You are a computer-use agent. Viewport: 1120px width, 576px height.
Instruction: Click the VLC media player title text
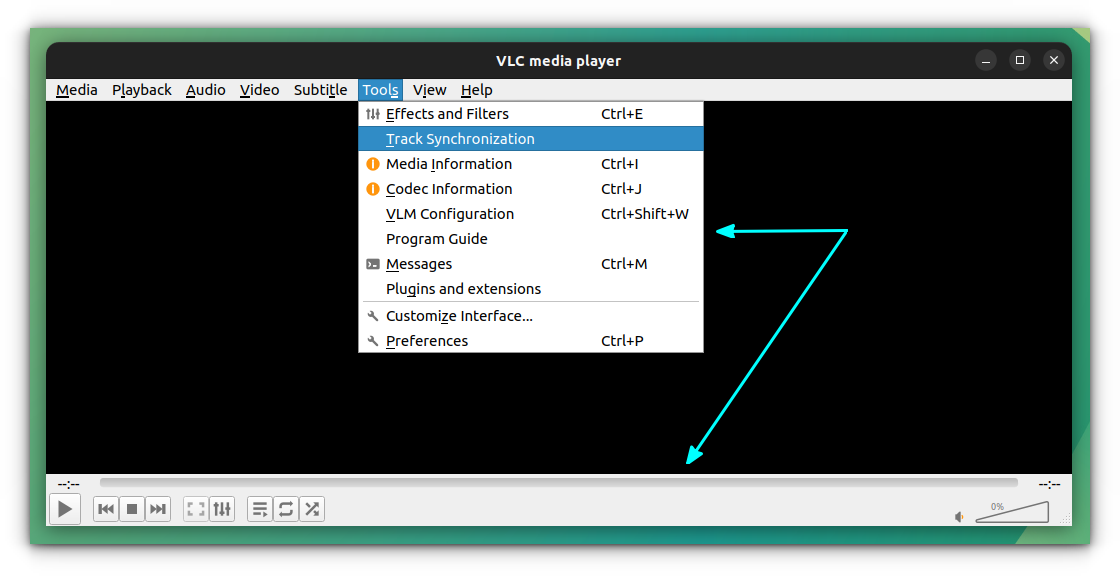click(x=559, y=61)
